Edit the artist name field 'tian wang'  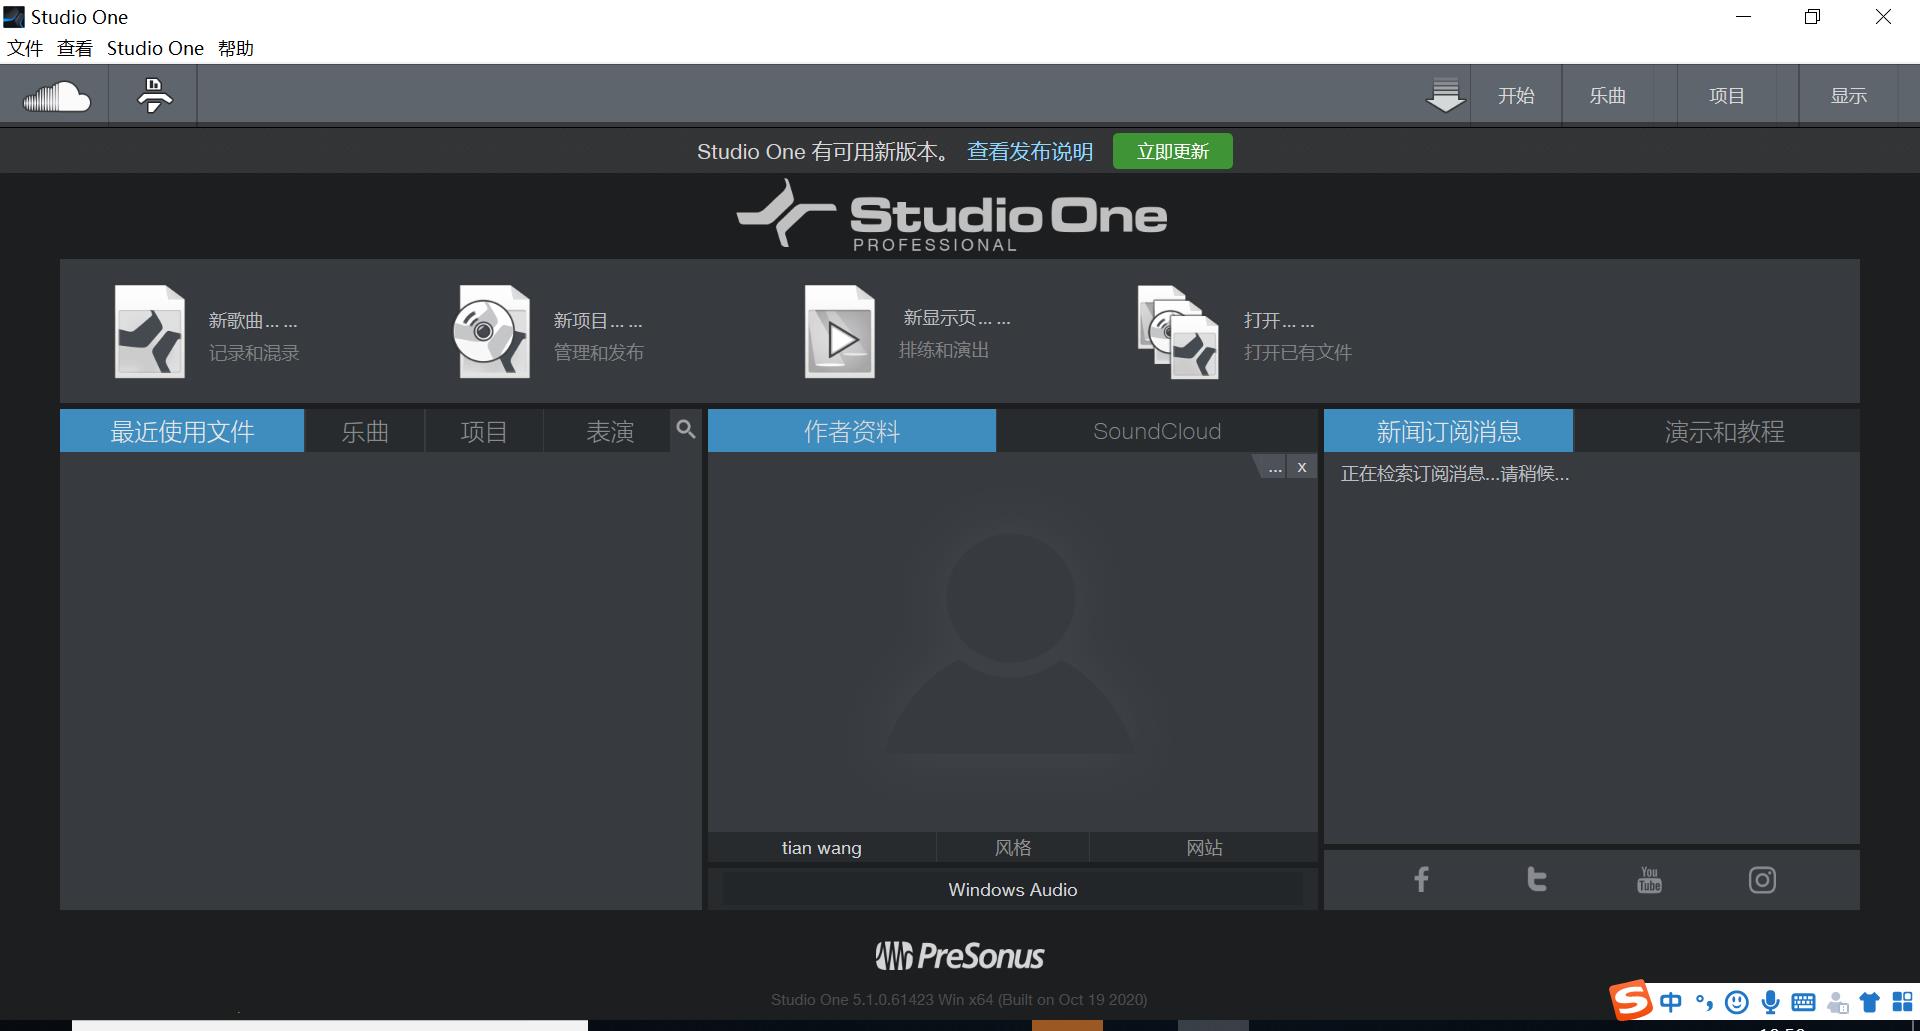(x=822, y=847)
